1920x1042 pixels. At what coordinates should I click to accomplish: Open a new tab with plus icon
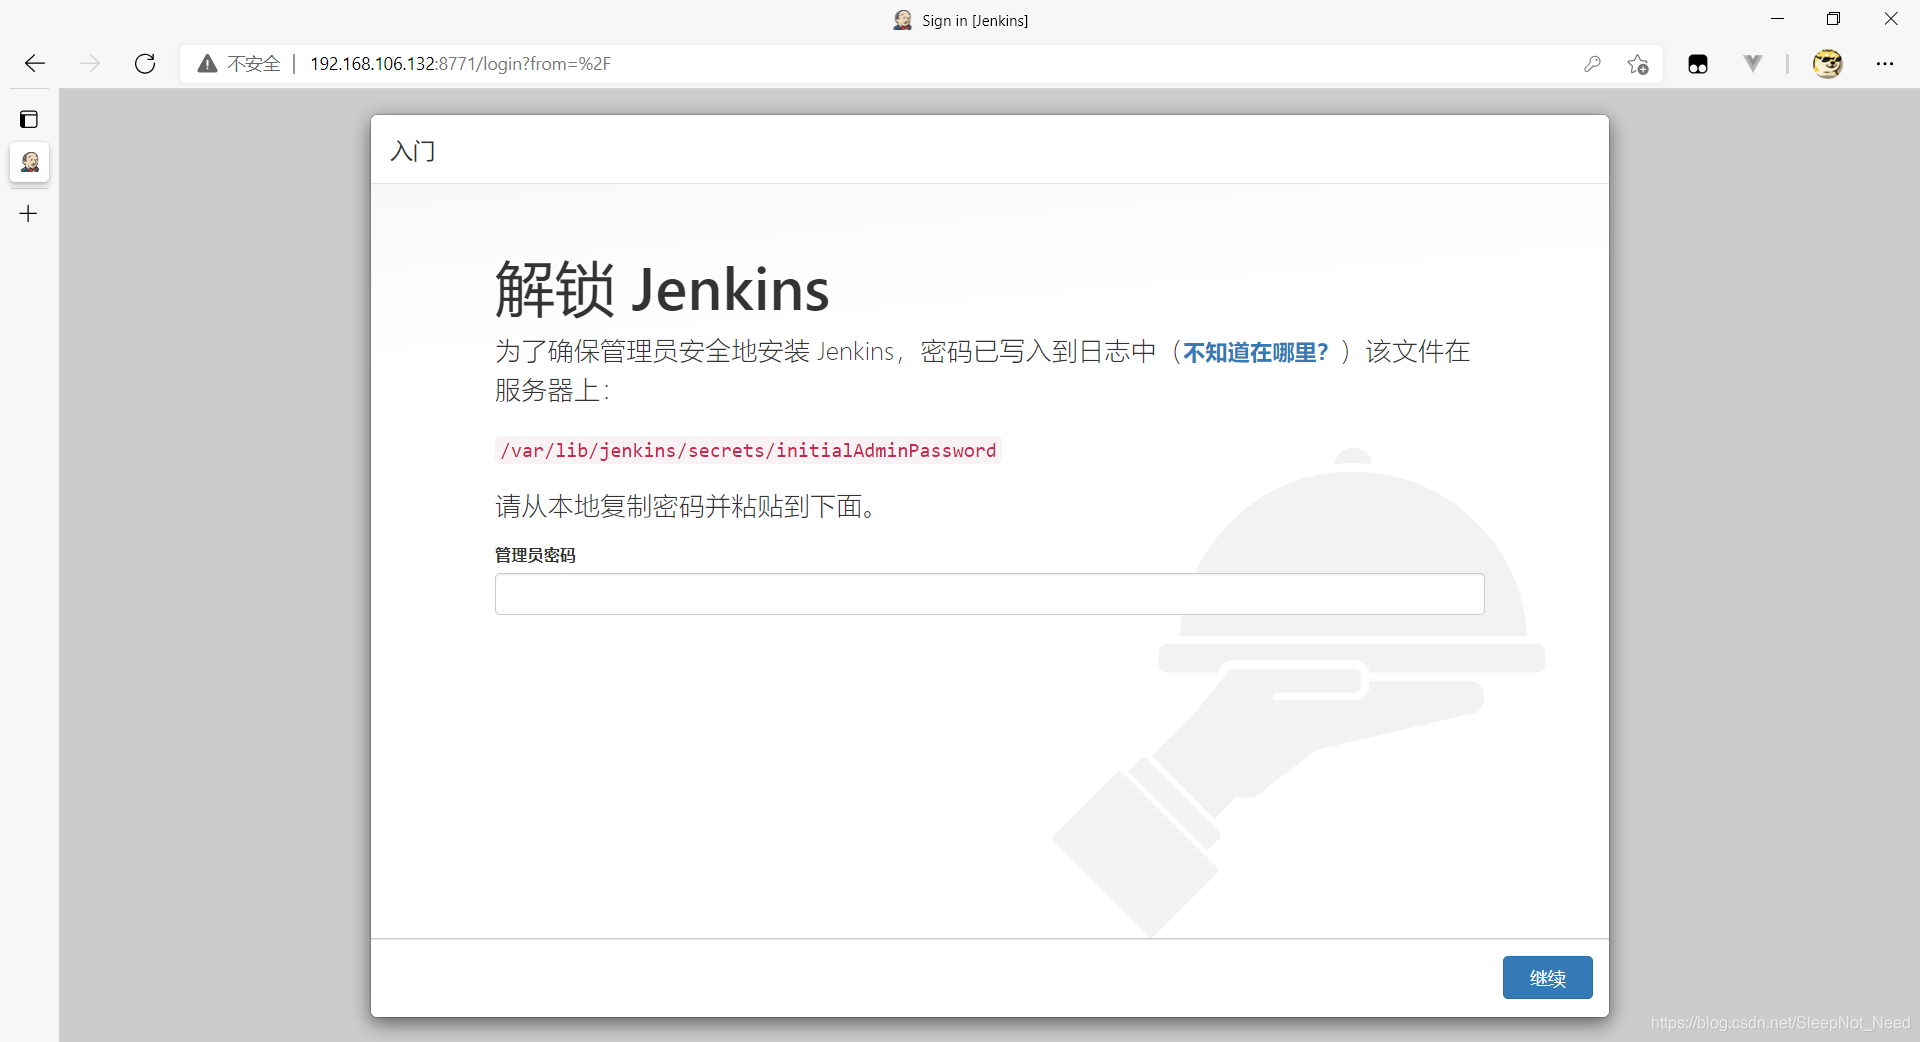tap(29, 213)
